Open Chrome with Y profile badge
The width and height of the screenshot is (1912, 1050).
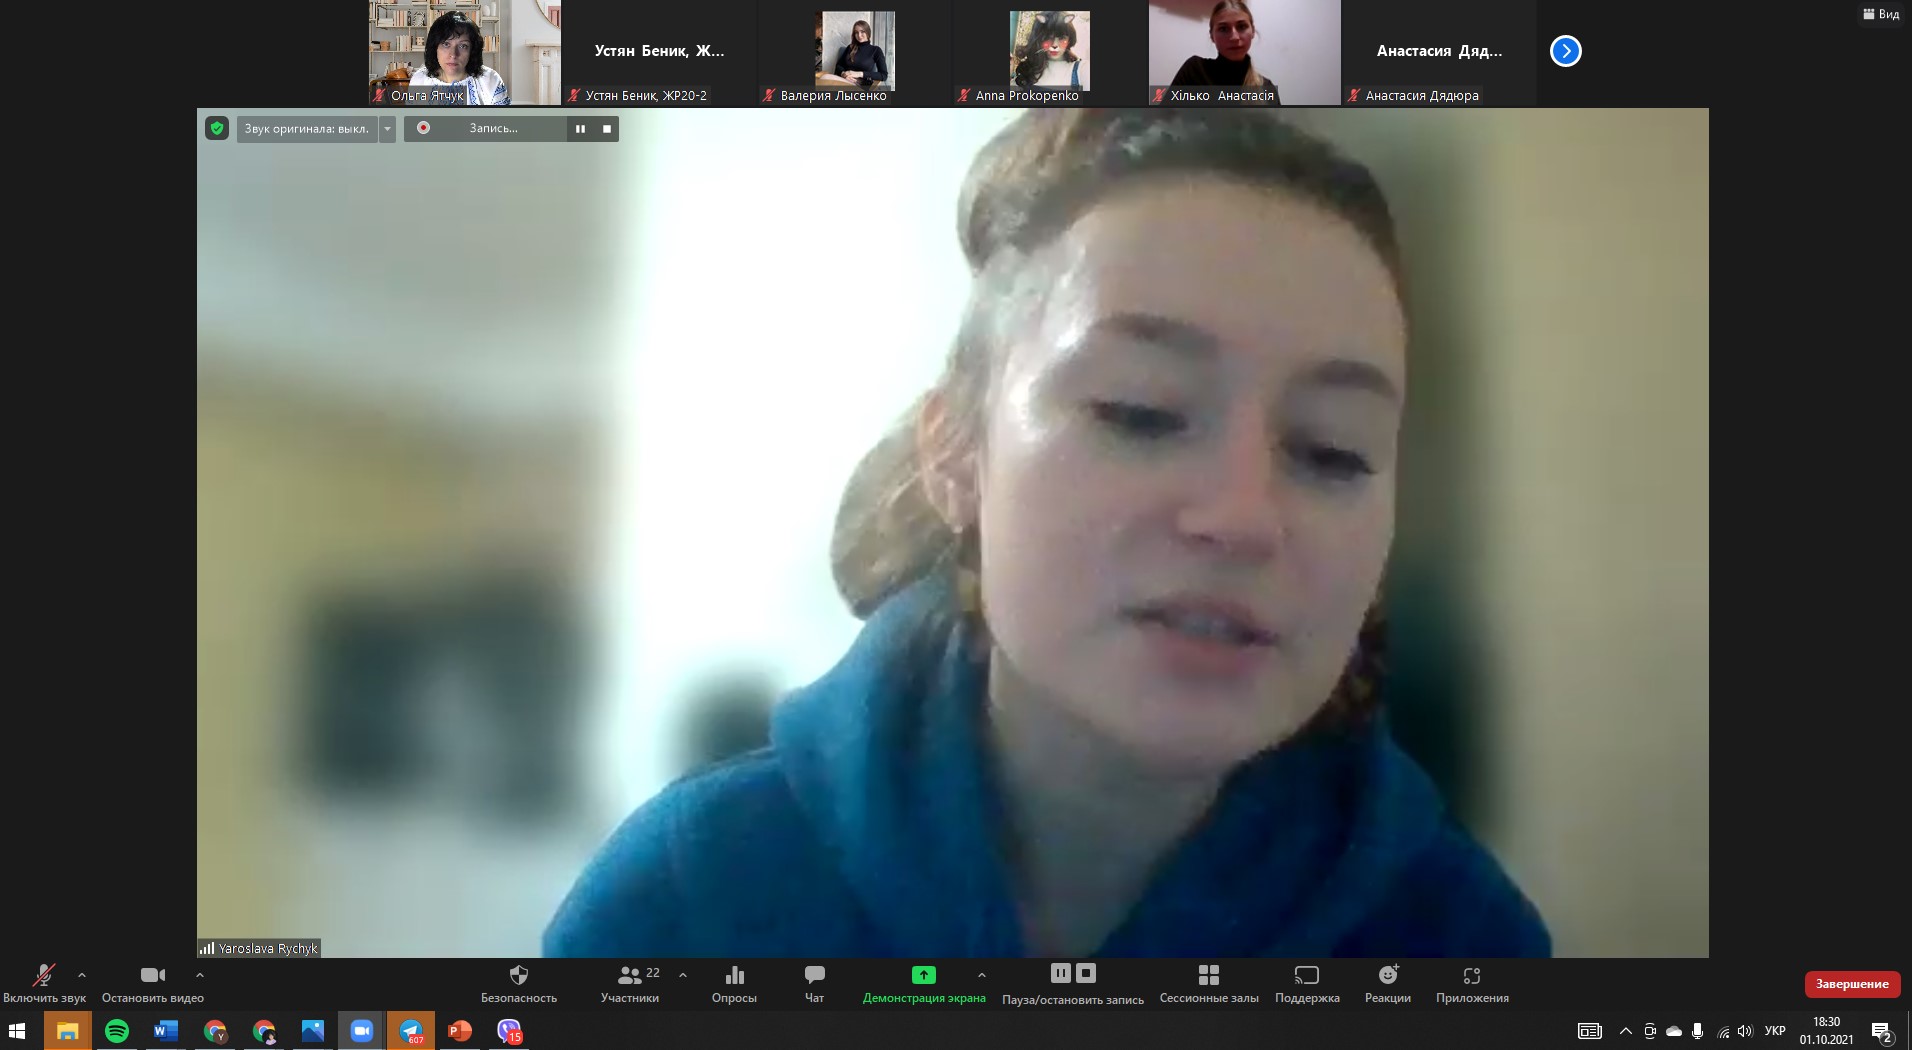(x=215, y=1031)
